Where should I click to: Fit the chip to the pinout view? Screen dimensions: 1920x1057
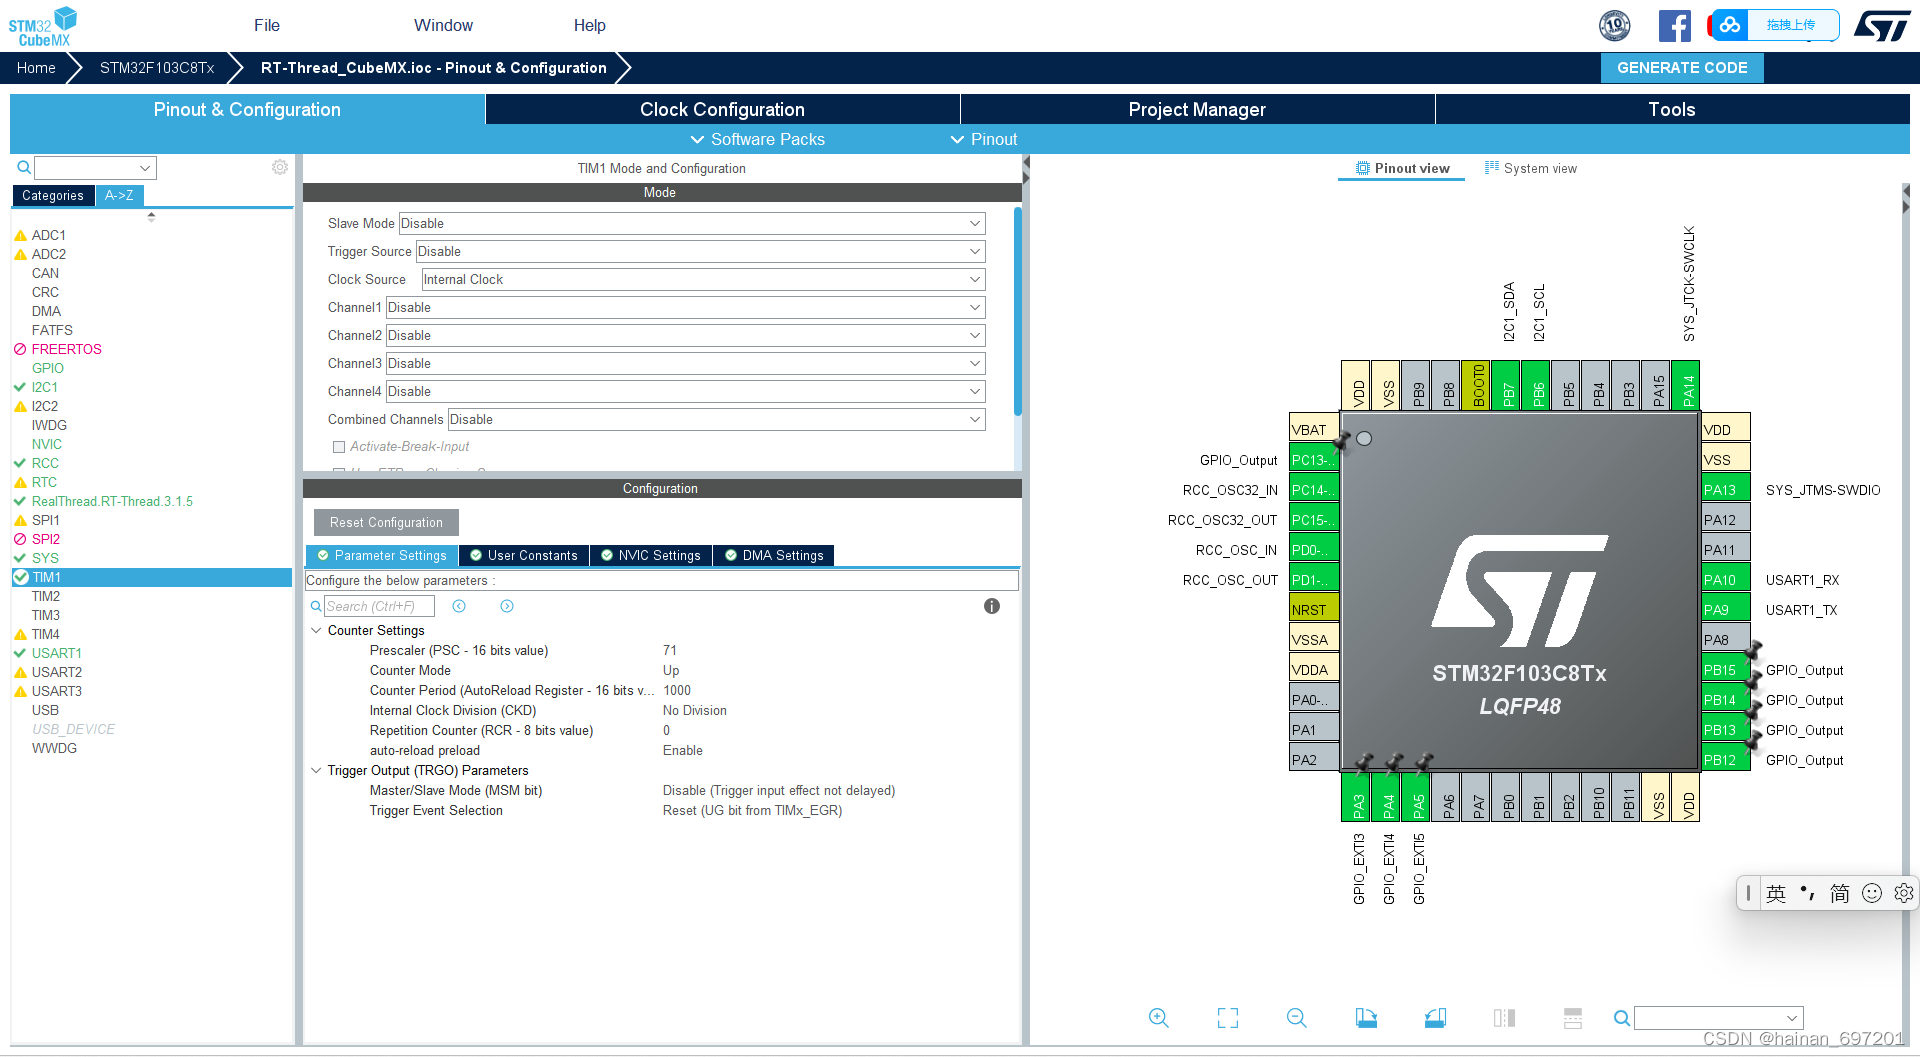(1228, 1018)
